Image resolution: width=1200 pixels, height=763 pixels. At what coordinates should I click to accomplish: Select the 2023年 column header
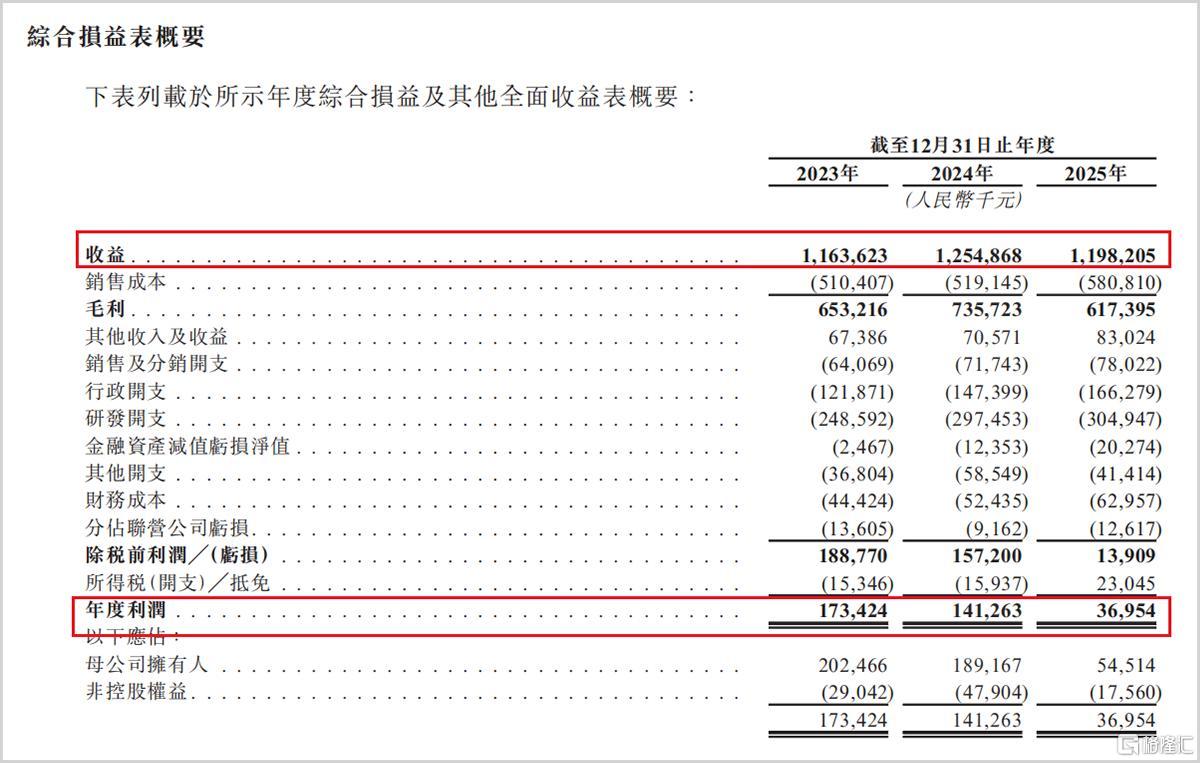pyautogui.click(x=827, y=173)
